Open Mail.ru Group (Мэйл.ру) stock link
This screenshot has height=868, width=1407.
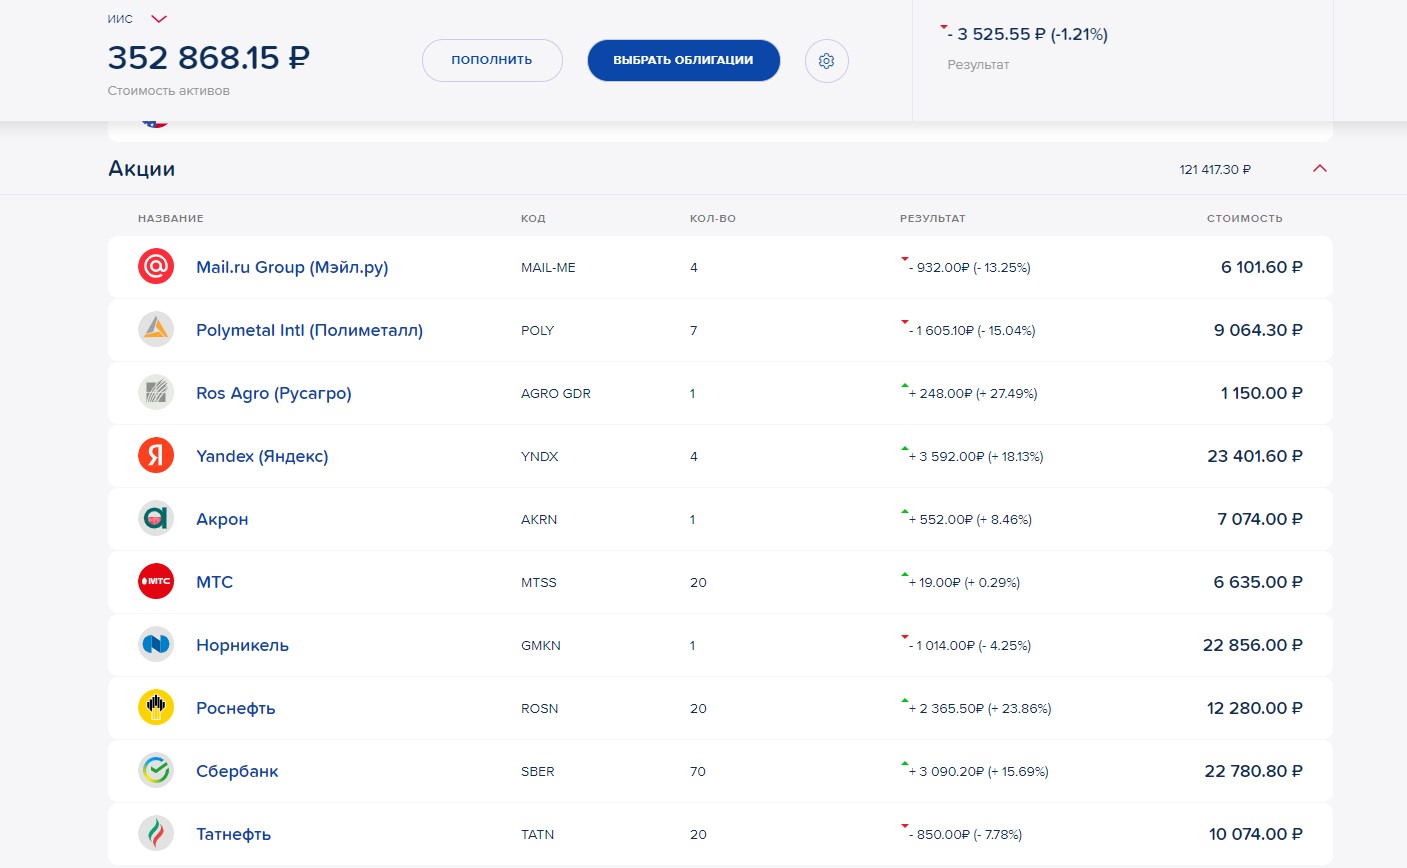[292, 267]
